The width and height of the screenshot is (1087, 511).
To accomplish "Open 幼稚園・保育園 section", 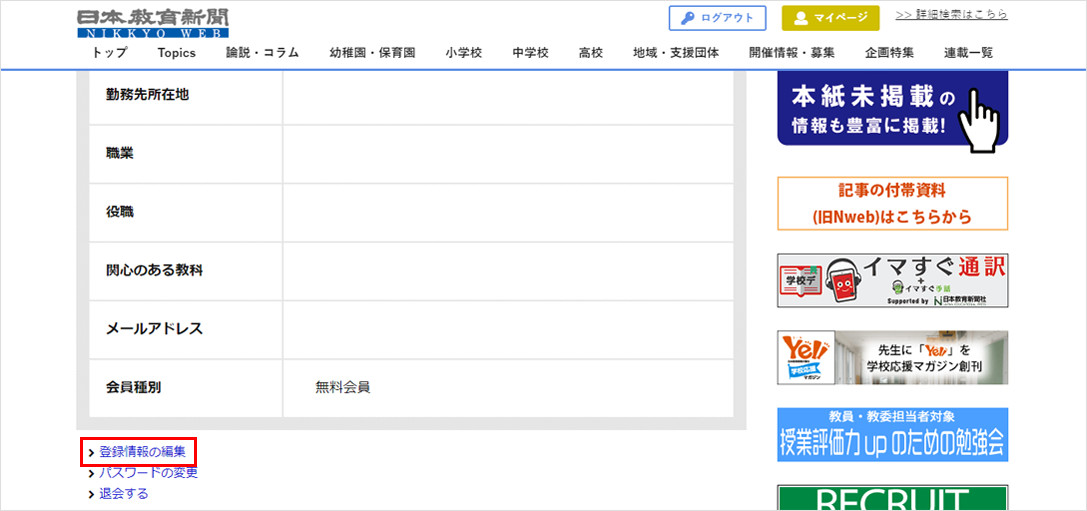I will coord(373,53).
